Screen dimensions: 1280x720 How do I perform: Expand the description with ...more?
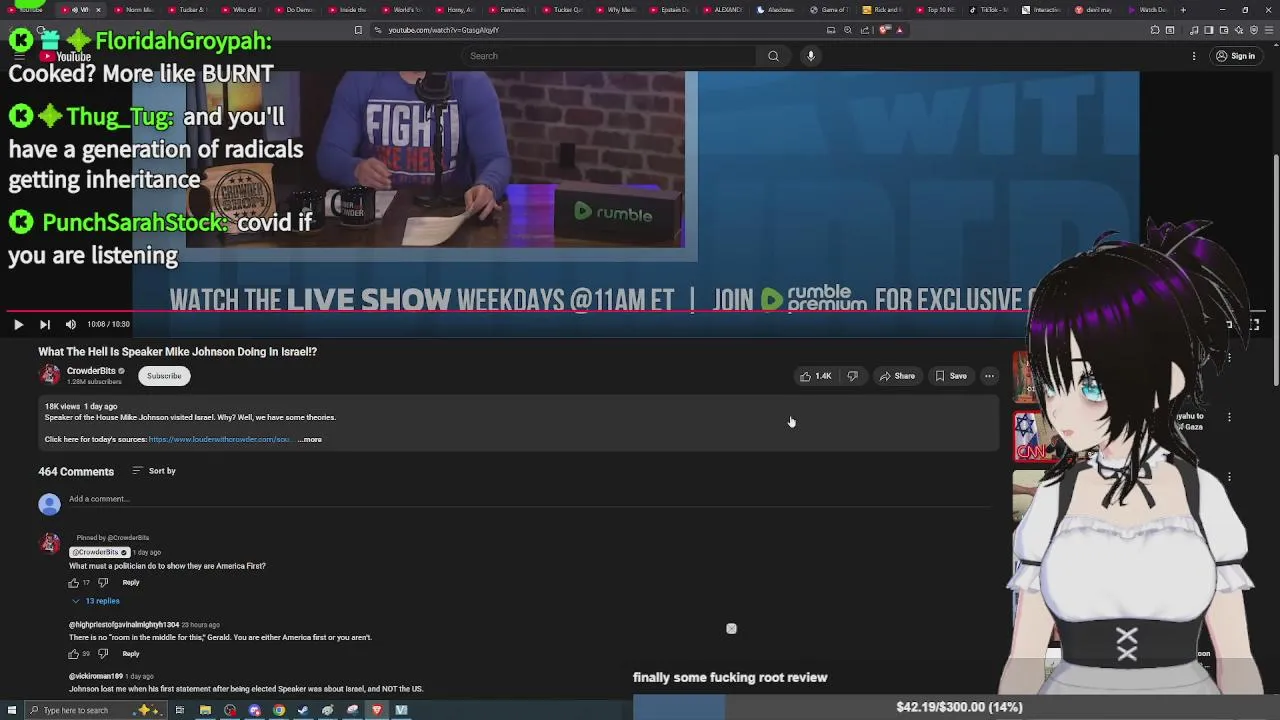pos(310,439)
